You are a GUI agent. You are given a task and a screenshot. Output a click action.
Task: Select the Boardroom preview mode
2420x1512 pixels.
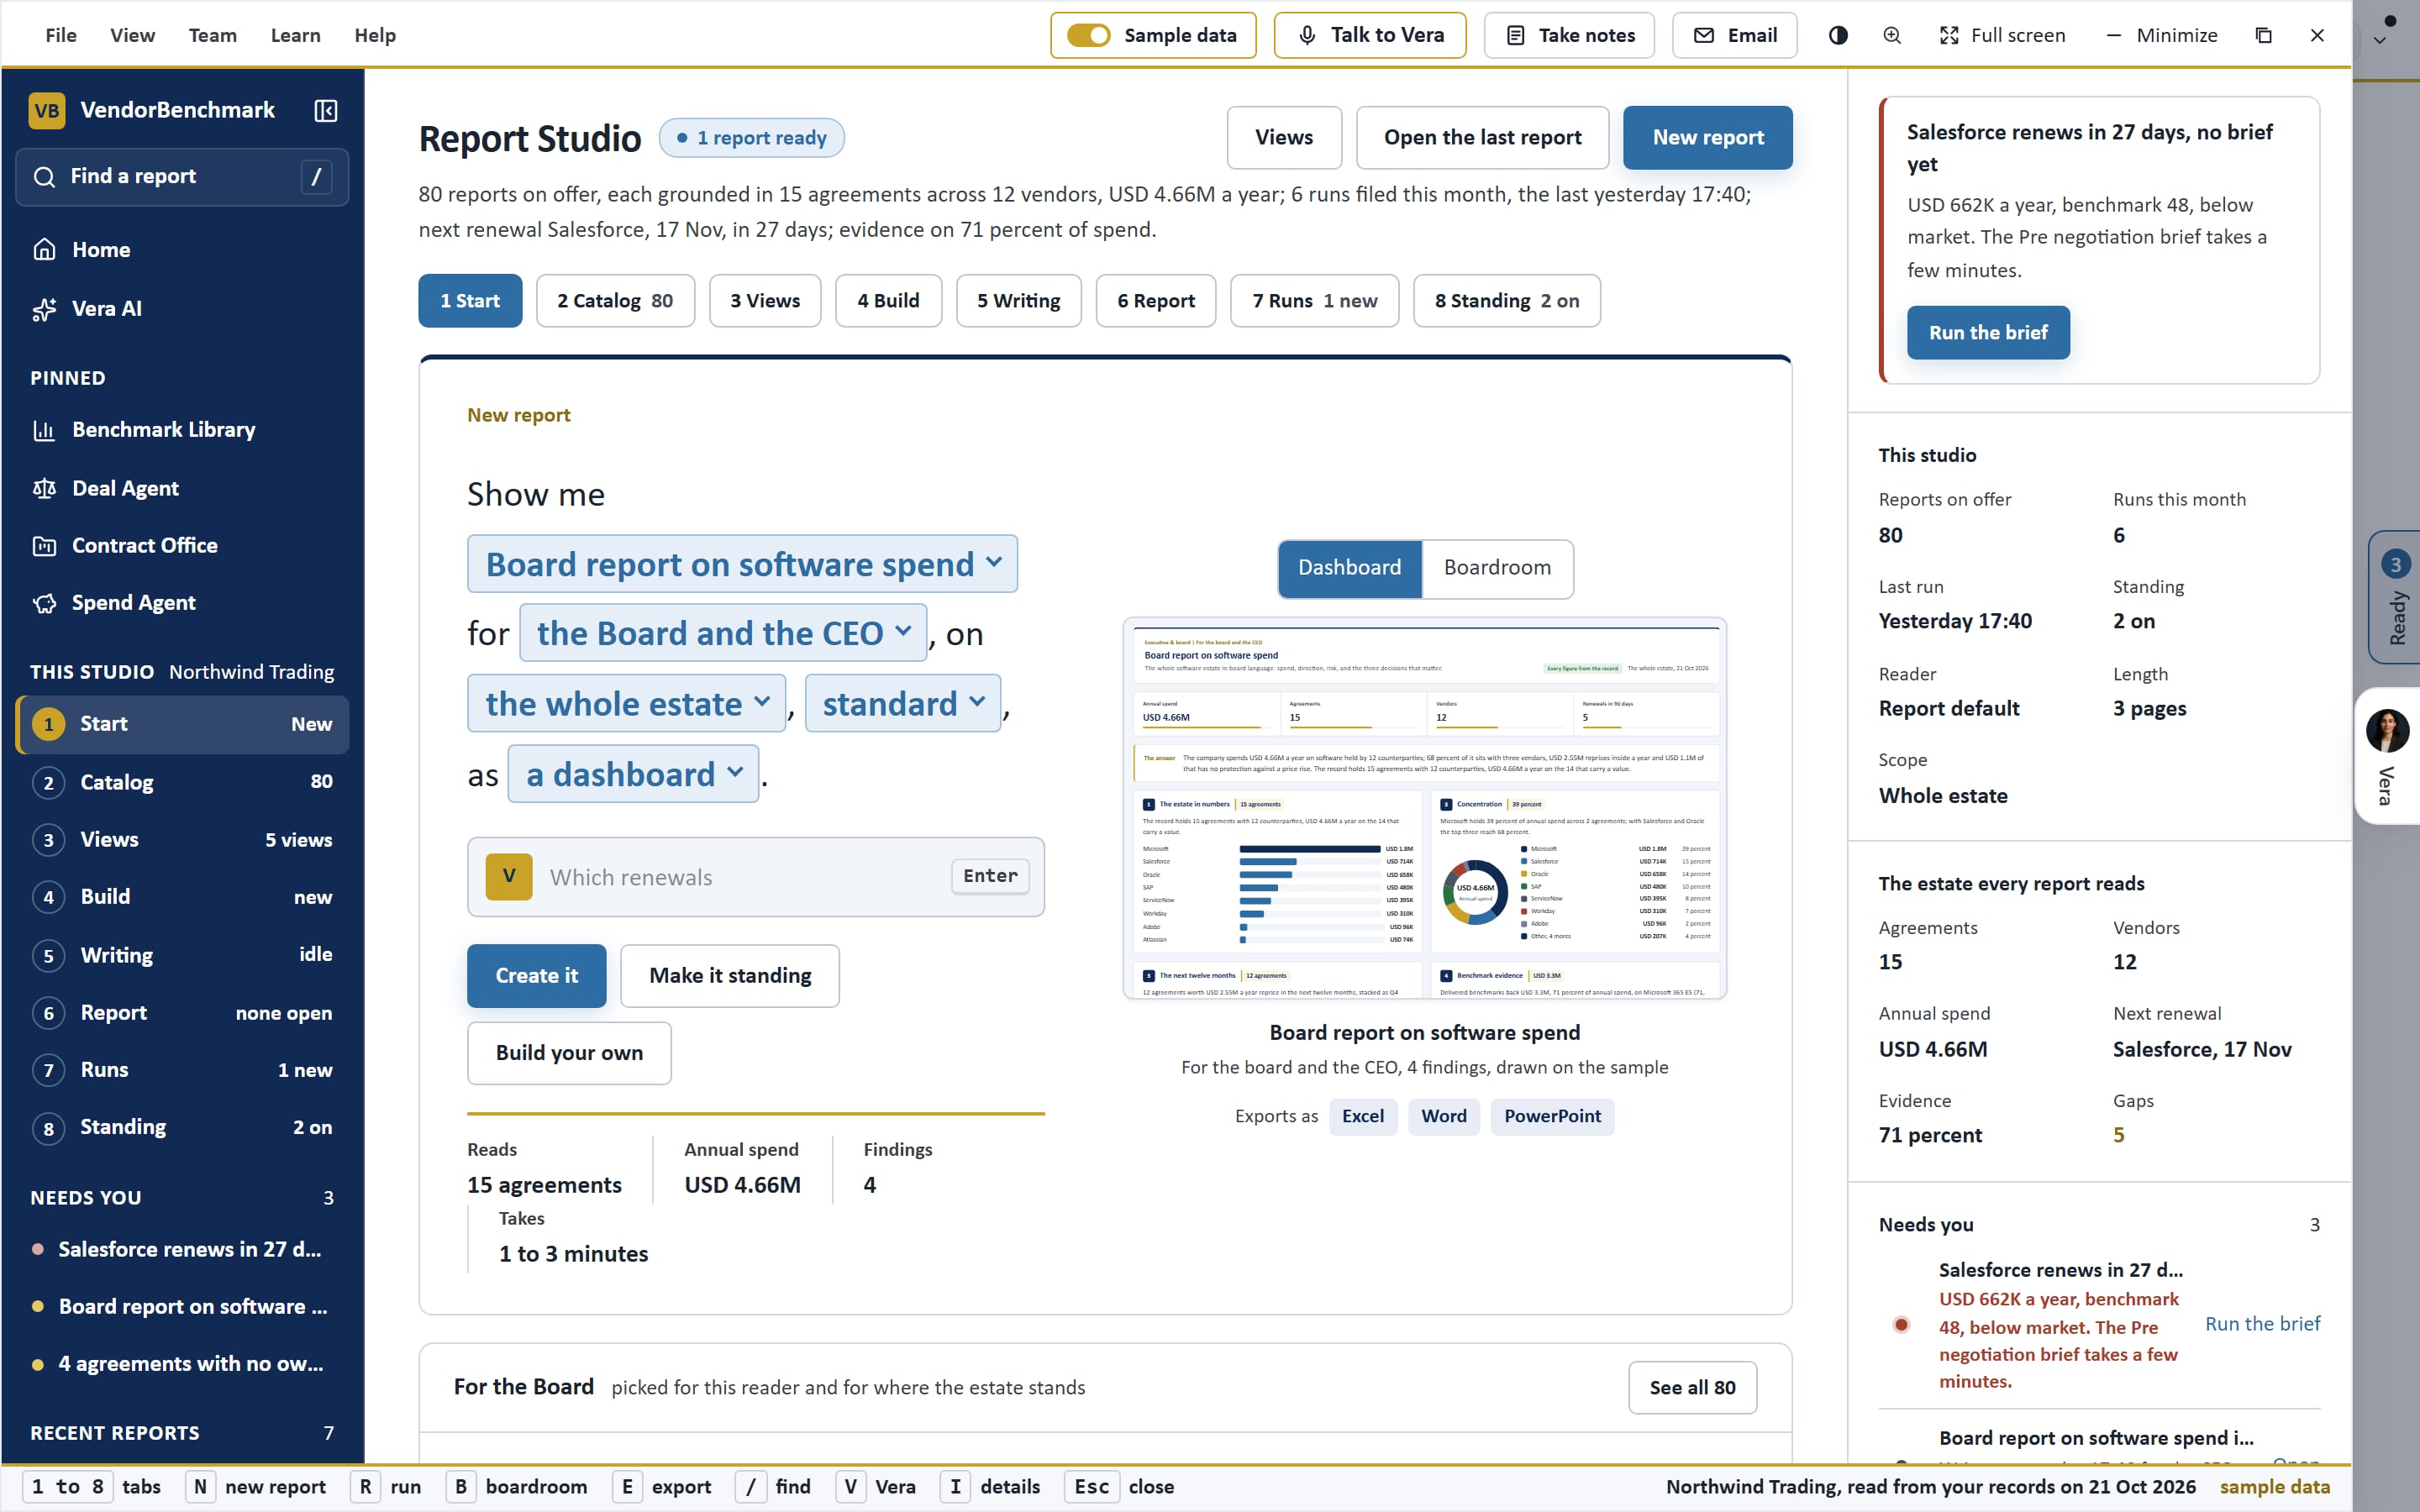tap(1497, 568)
